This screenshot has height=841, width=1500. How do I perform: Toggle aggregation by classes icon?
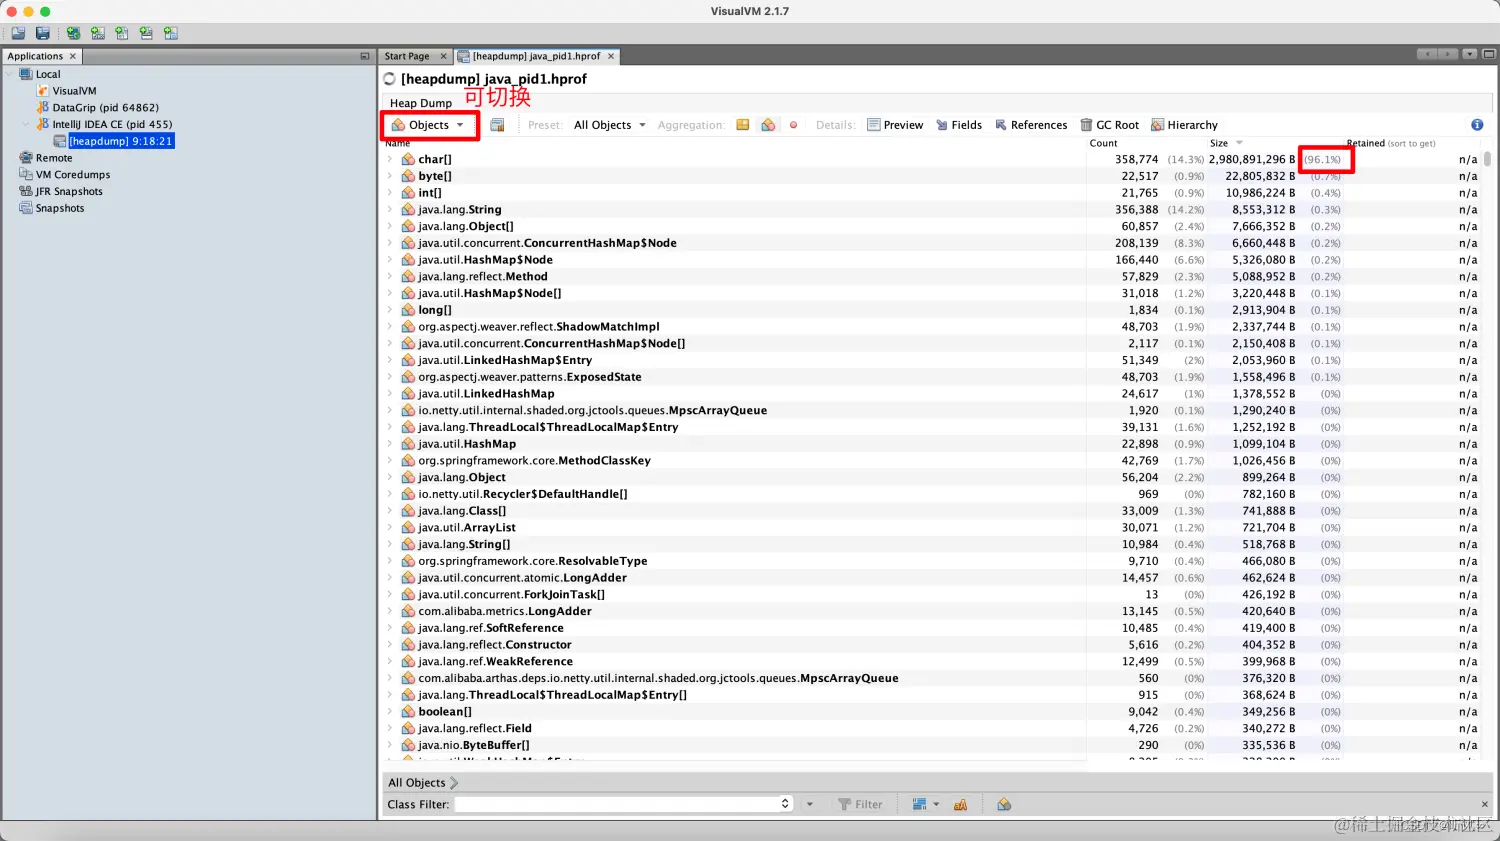pos(768,125)
